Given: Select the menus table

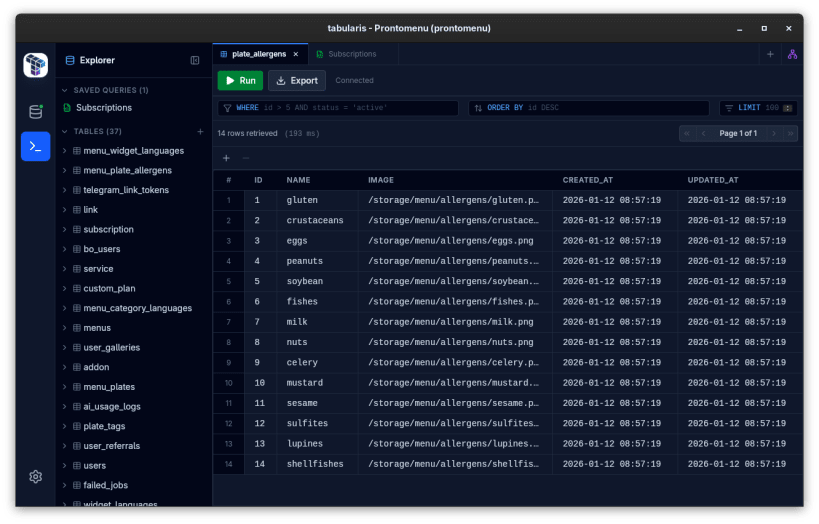Looking at the screenshot, I should 97,328.
